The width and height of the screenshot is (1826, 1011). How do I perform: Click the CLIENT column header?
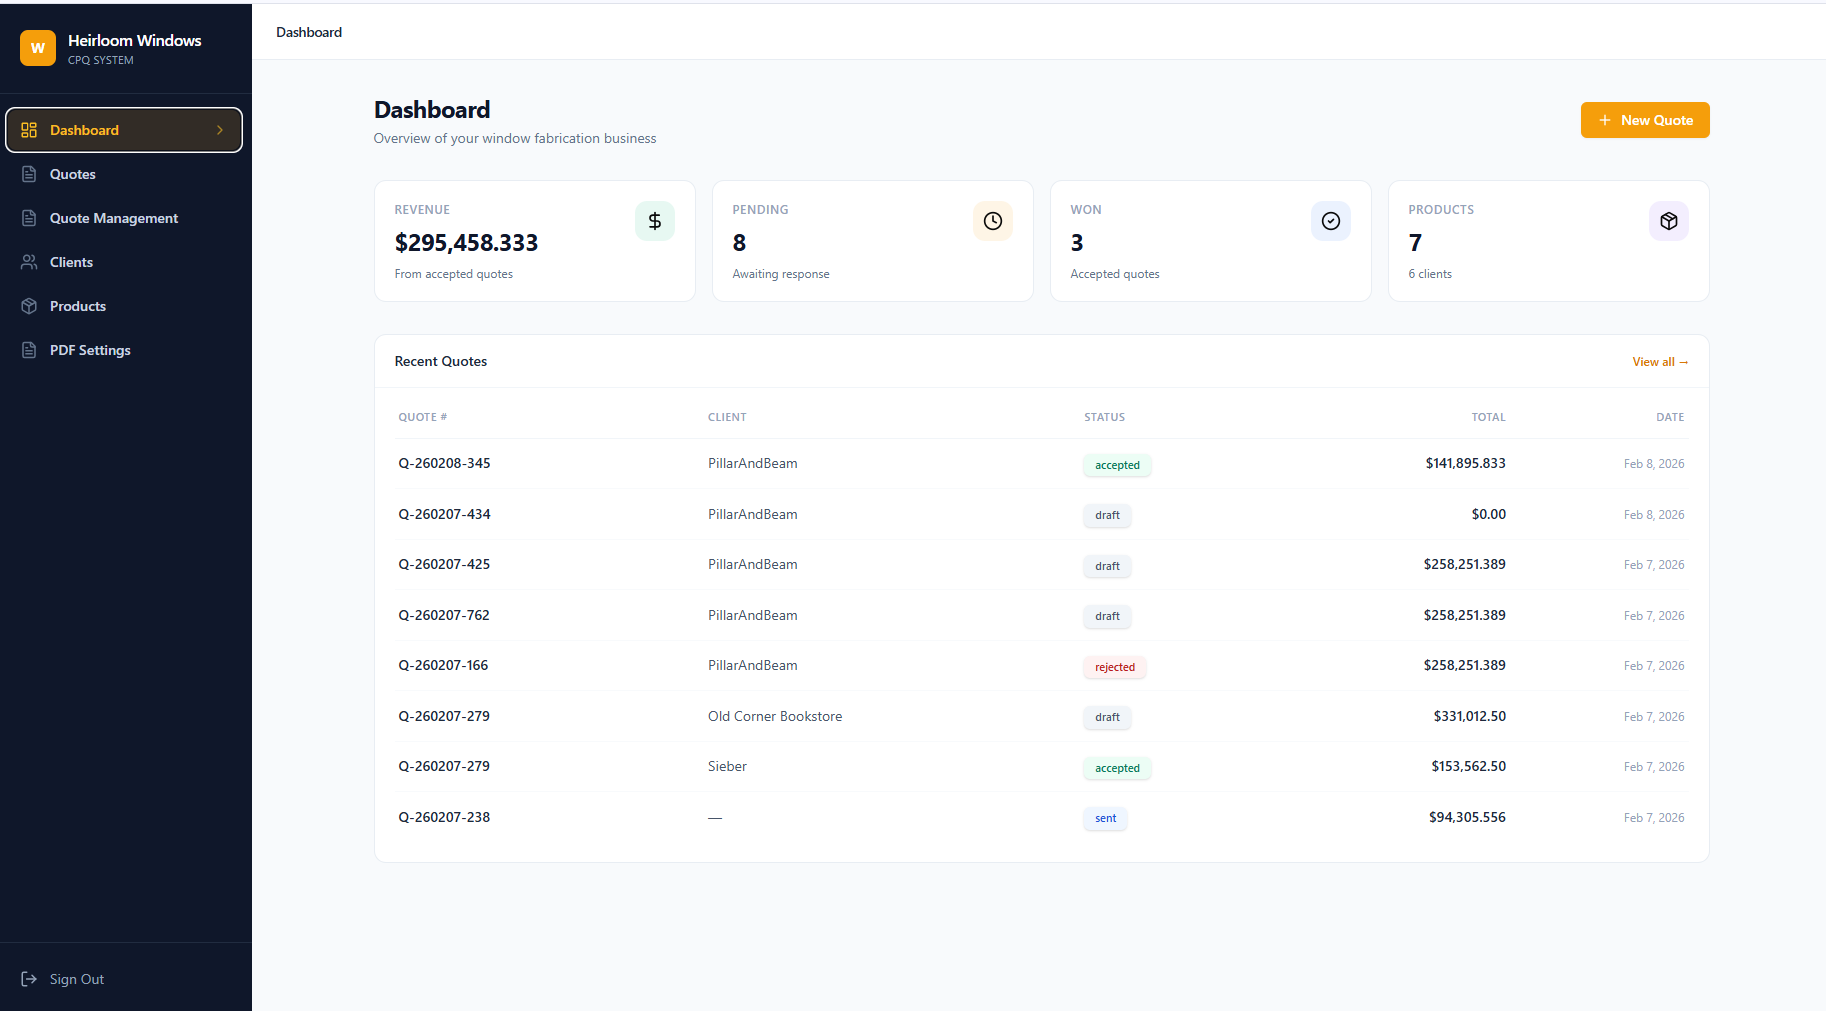tap(727, 417)
